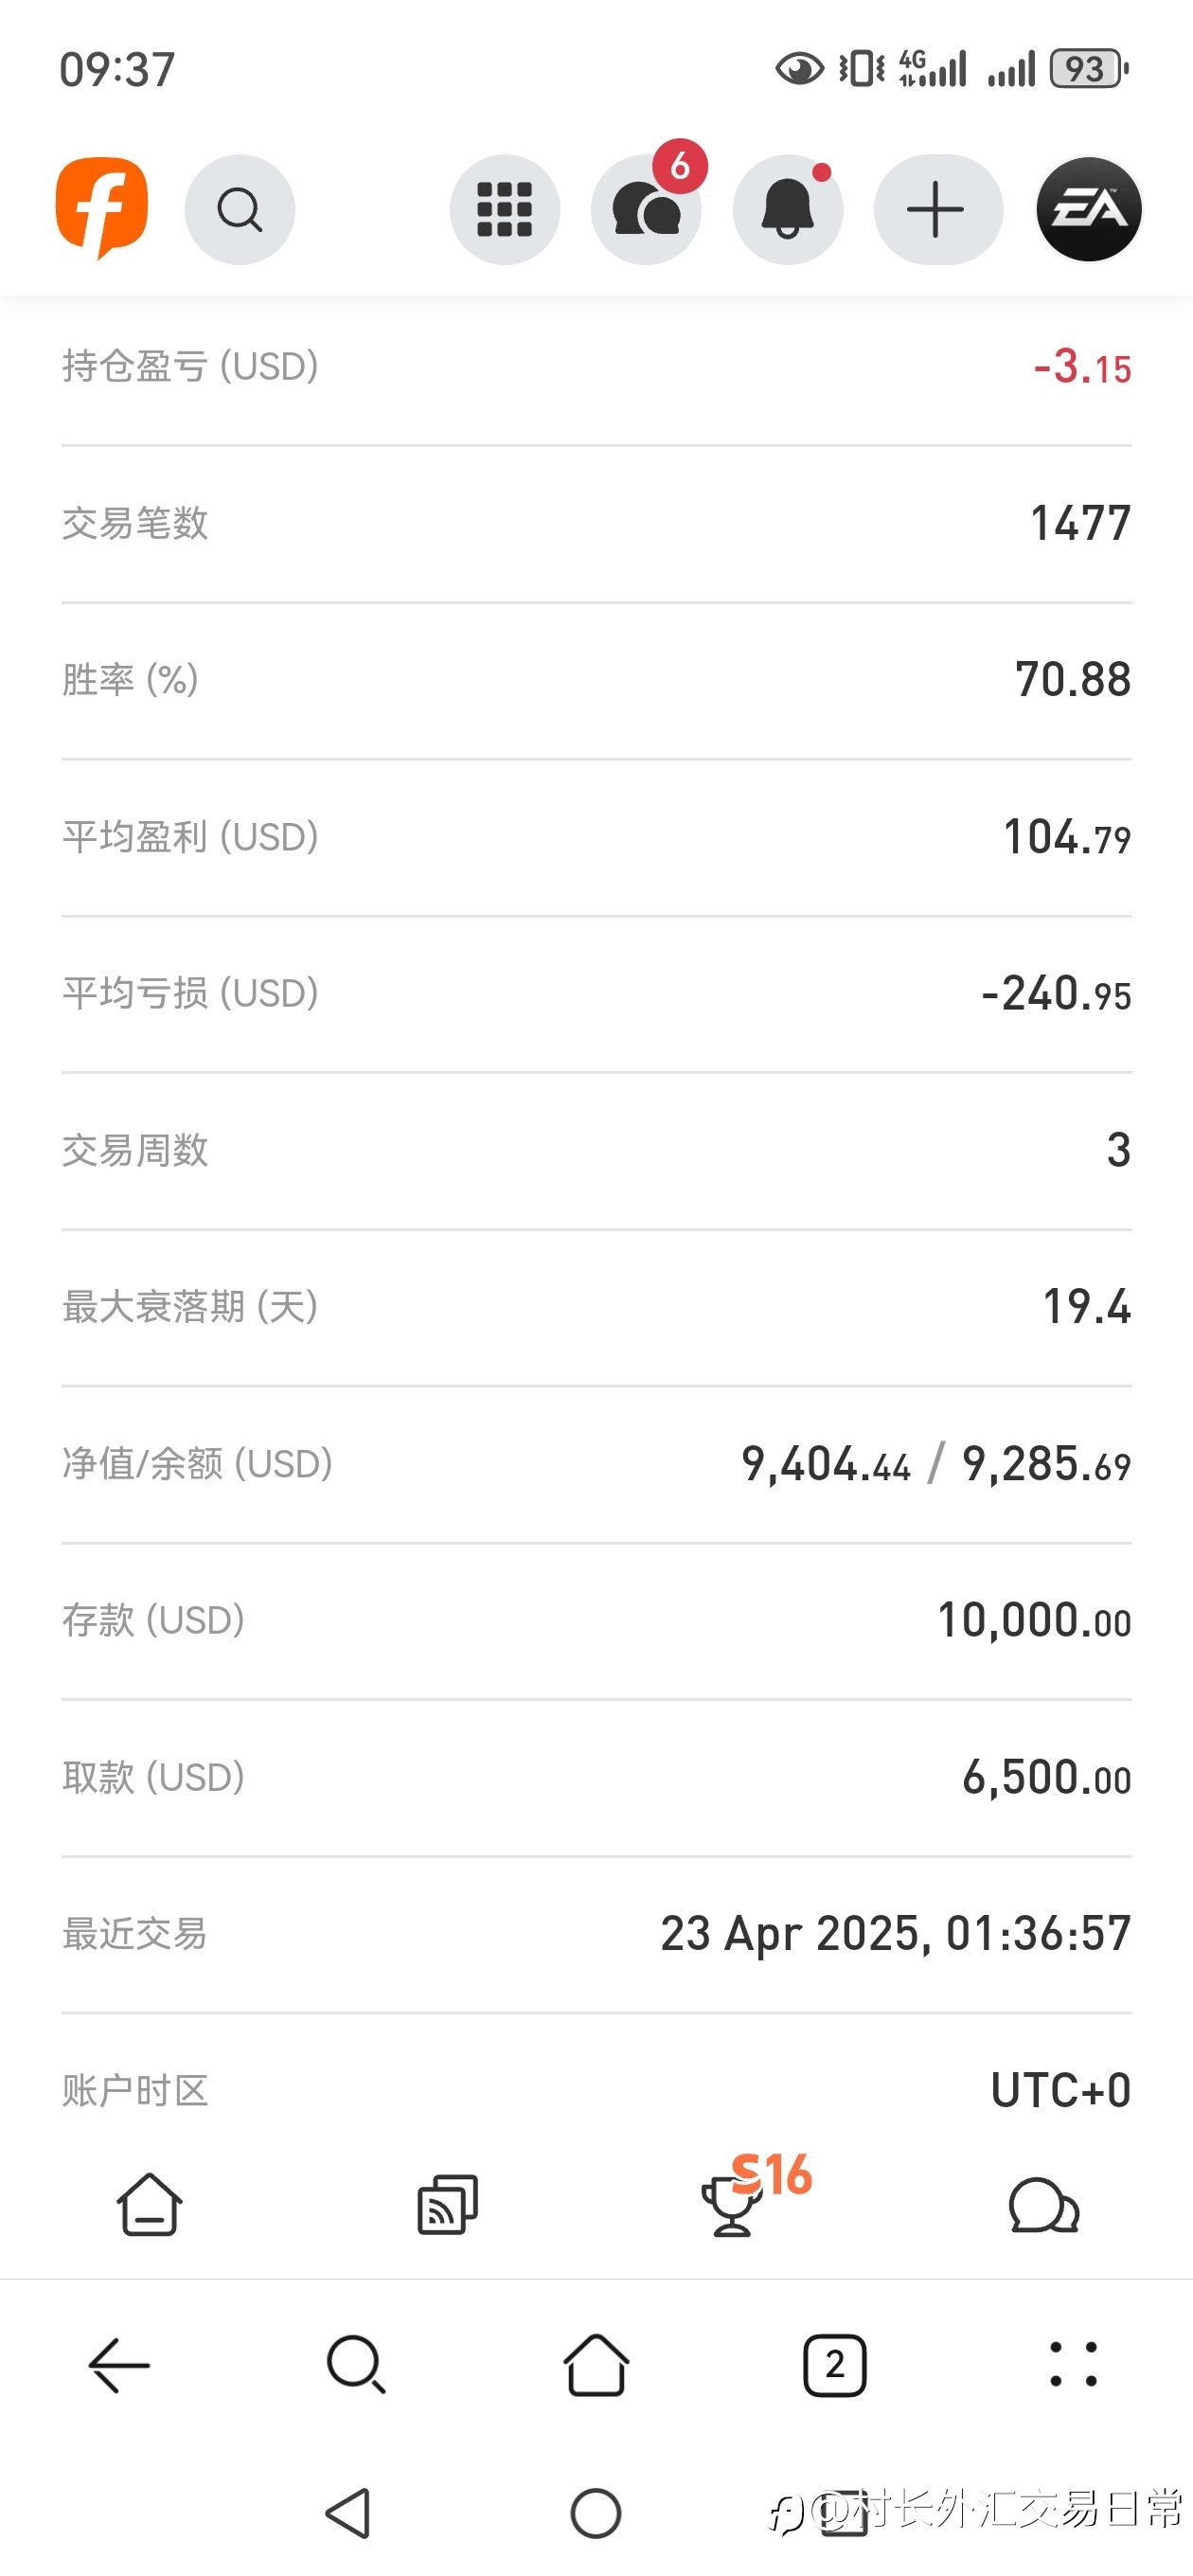Select the 最近交易 date row
1193x2576 pixels.
[596, 1934]
